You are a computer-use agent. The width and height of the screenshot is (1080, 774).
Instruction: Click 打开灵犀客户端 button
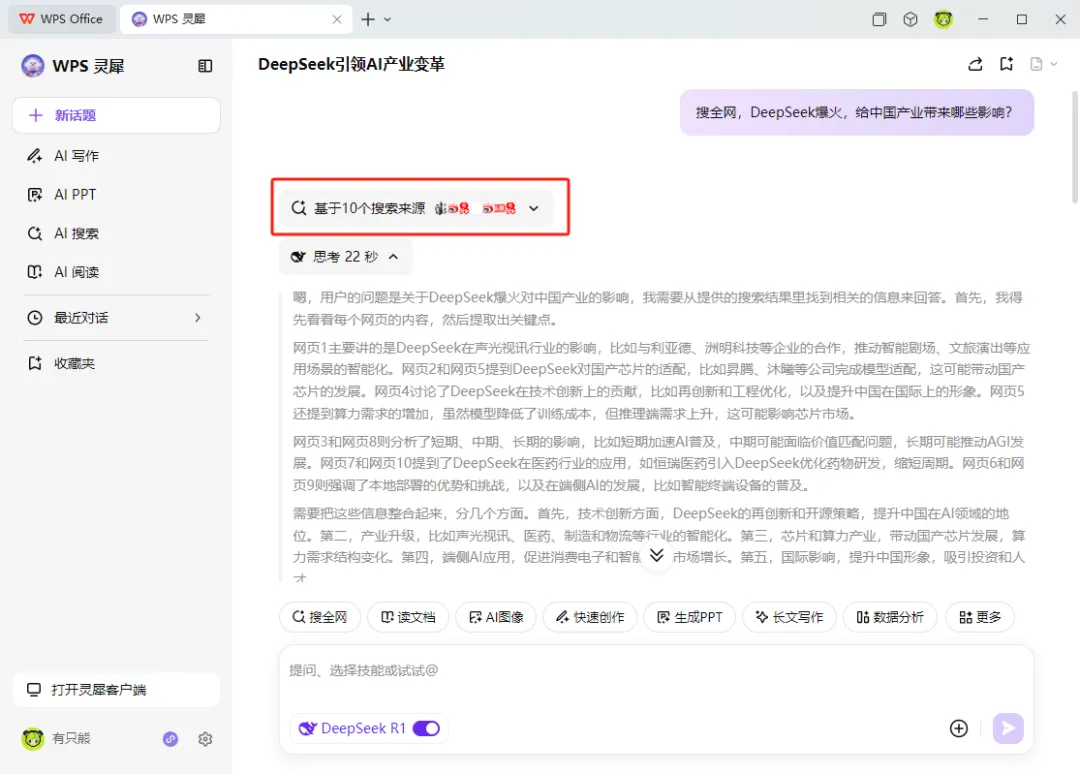(x=116, y=689)
